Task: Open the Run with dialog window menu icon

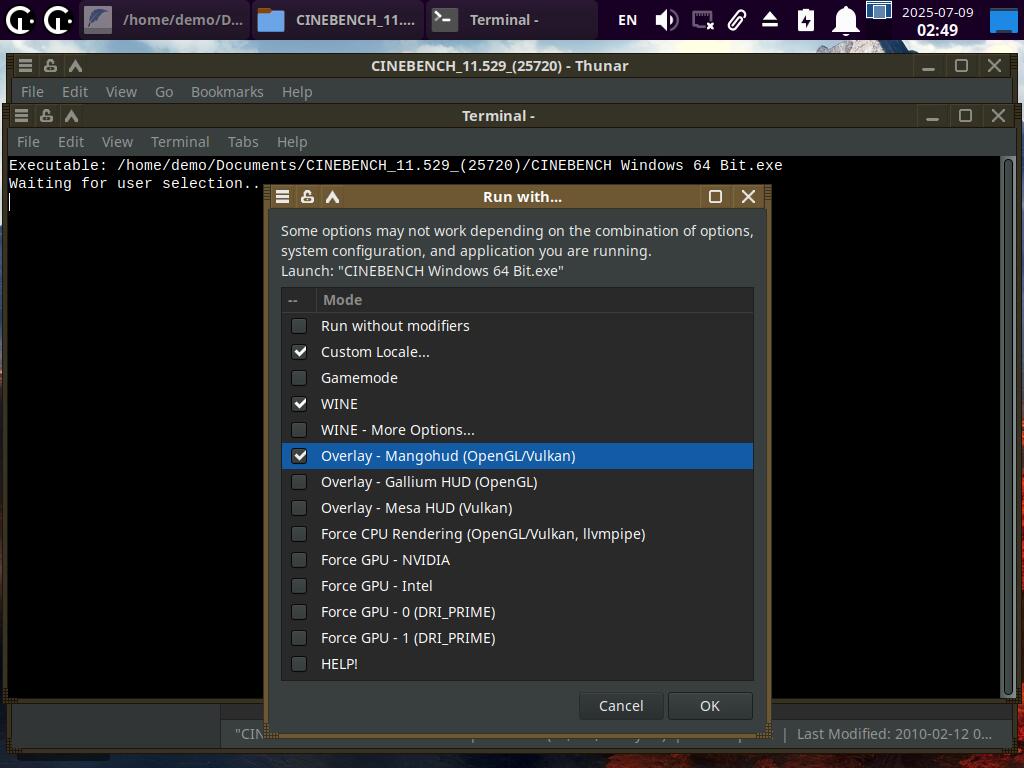Action: point(283,197)
